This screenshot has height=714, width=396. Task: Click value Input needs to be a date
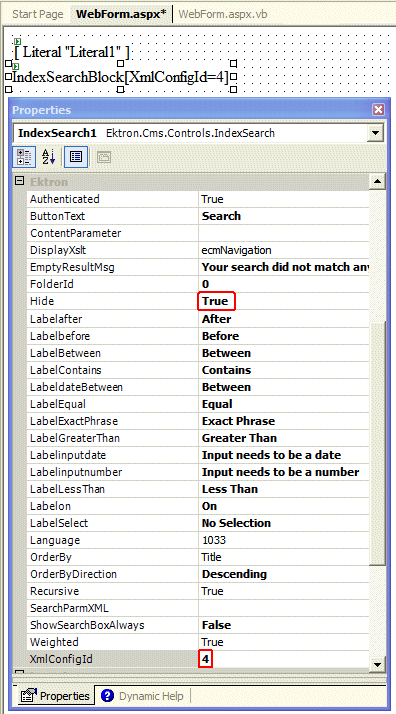click(271, 455)
